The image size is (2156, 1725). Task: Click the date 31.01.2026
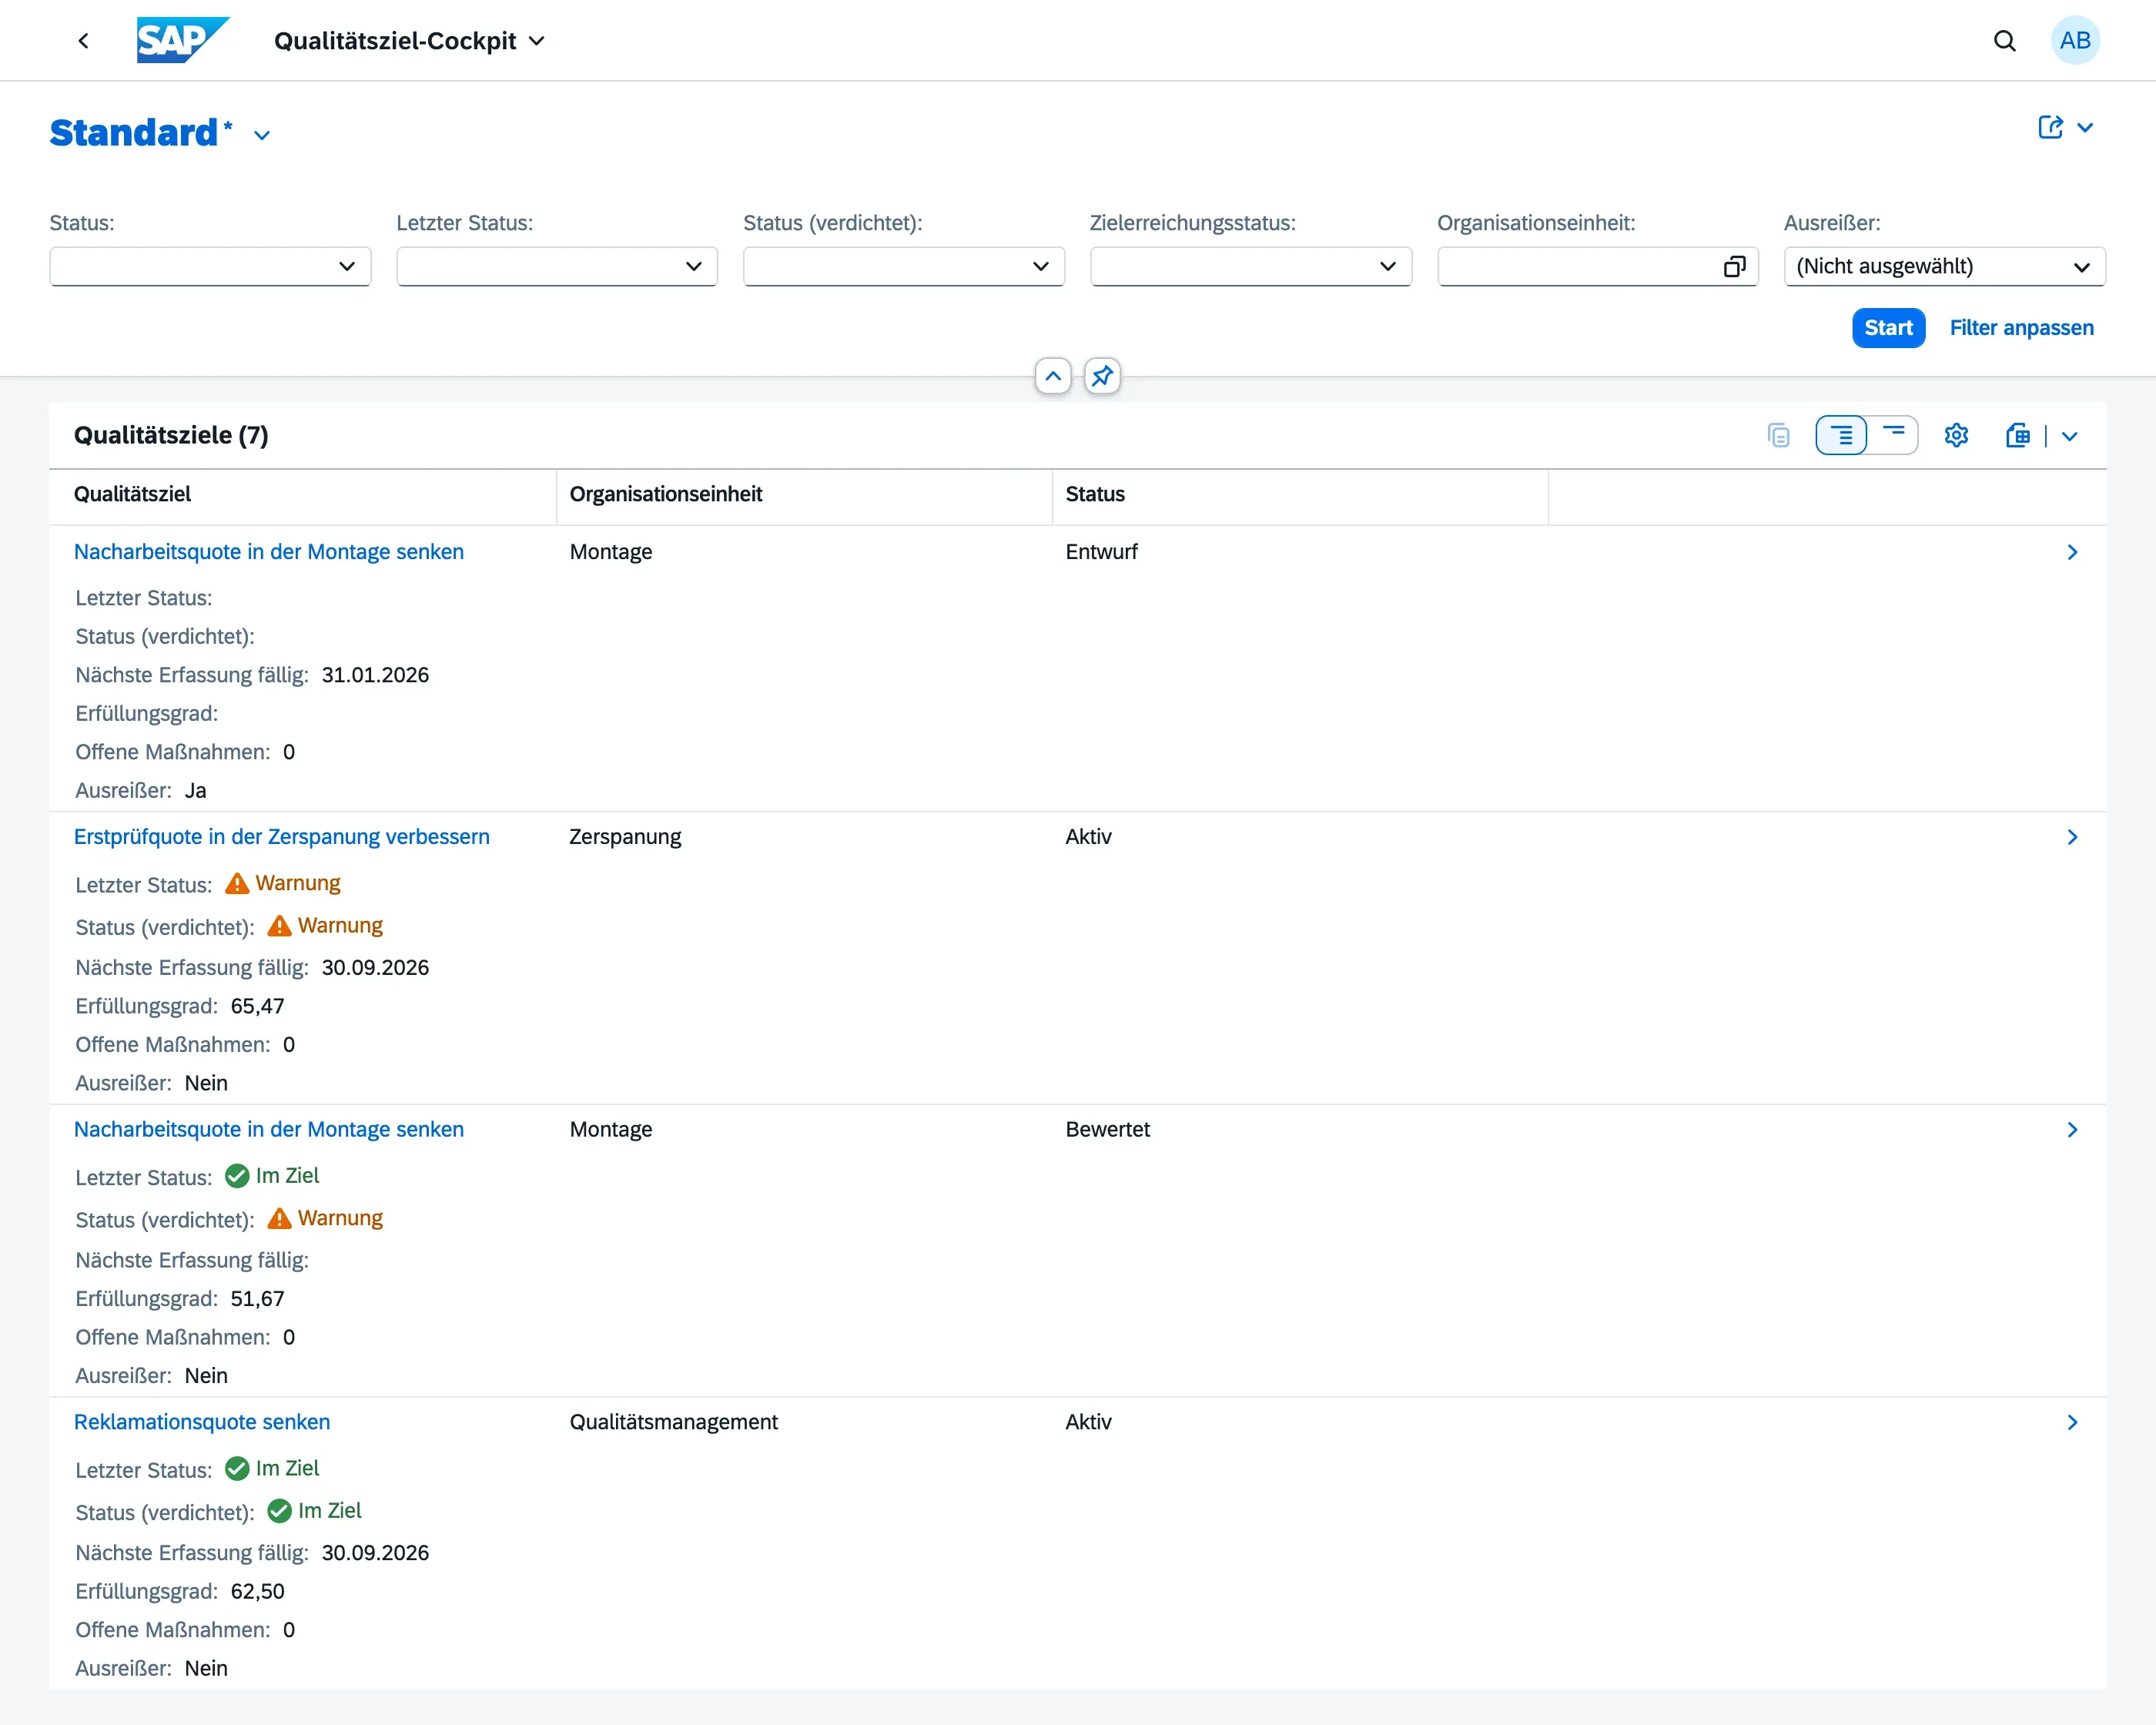tap(375, 675)
